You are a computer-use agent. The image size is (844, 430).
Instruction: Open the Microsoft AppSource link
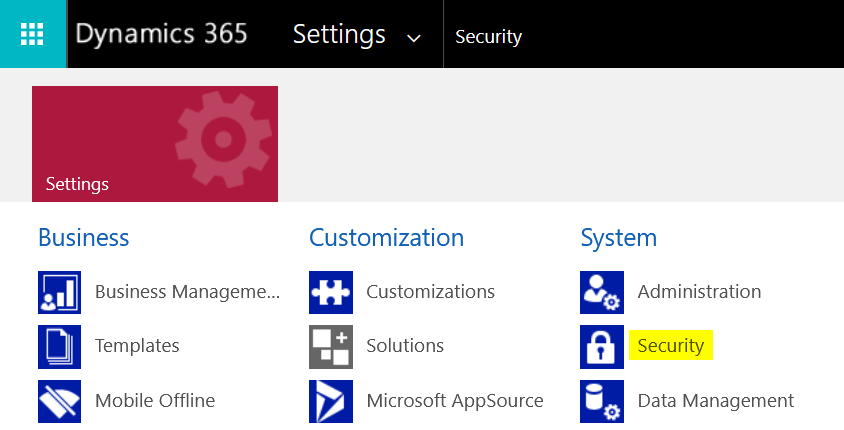click(x=455, y=400)
